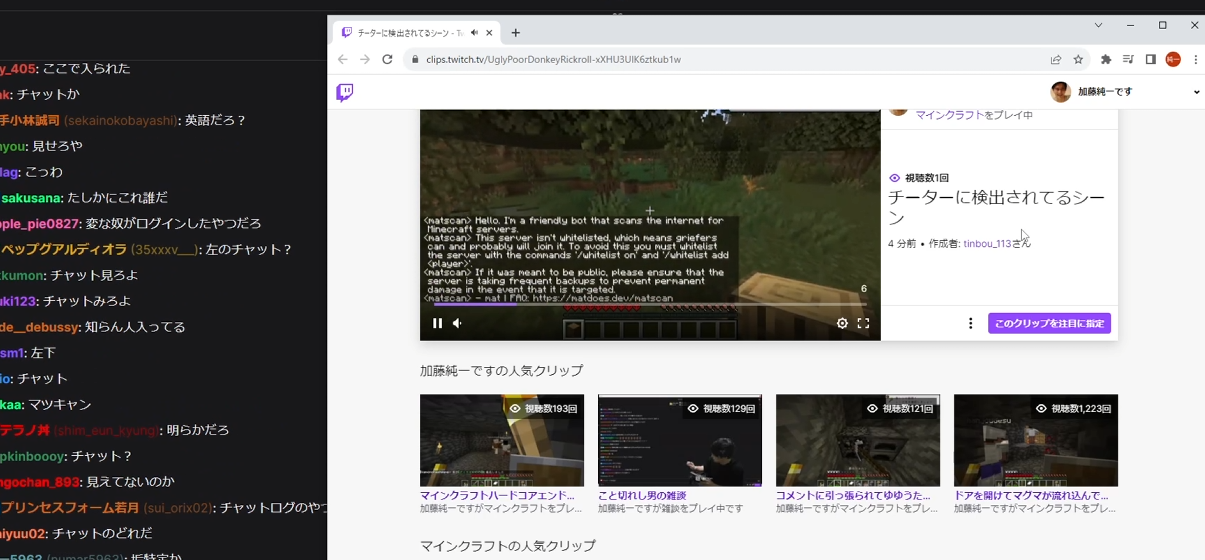Open the media control icon in toolbar
This screenshot has height=560, width=1205.
click(1128, 59)
